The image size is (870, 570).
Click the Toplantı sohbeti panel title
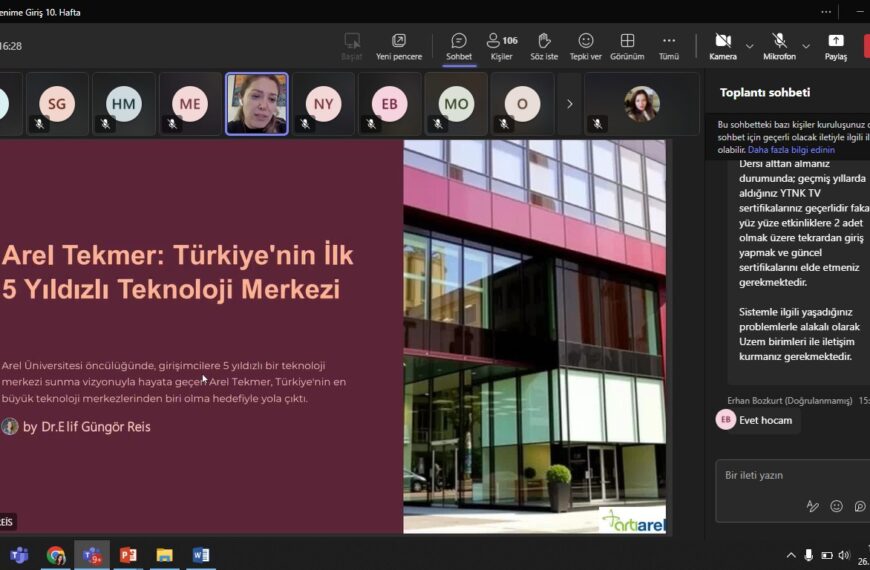[x=765, y=93]
